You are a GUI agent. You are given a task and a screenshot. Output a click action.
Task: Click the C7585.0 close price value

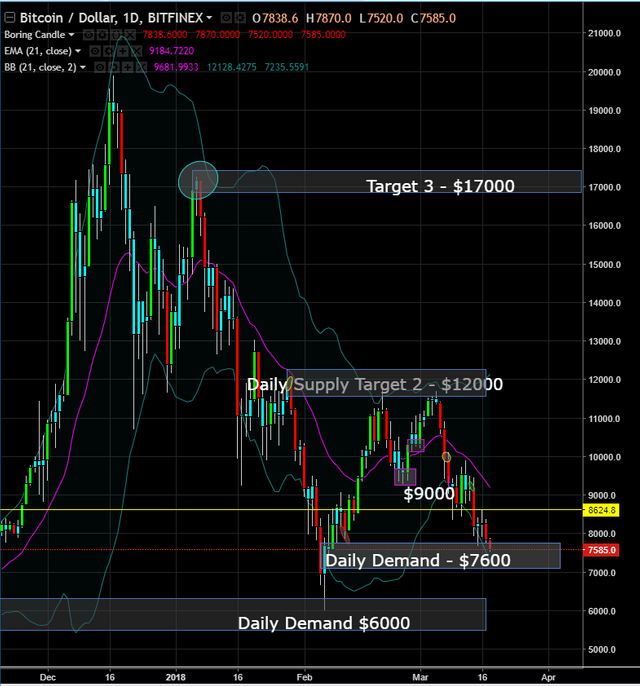click(x=433, y=18)
